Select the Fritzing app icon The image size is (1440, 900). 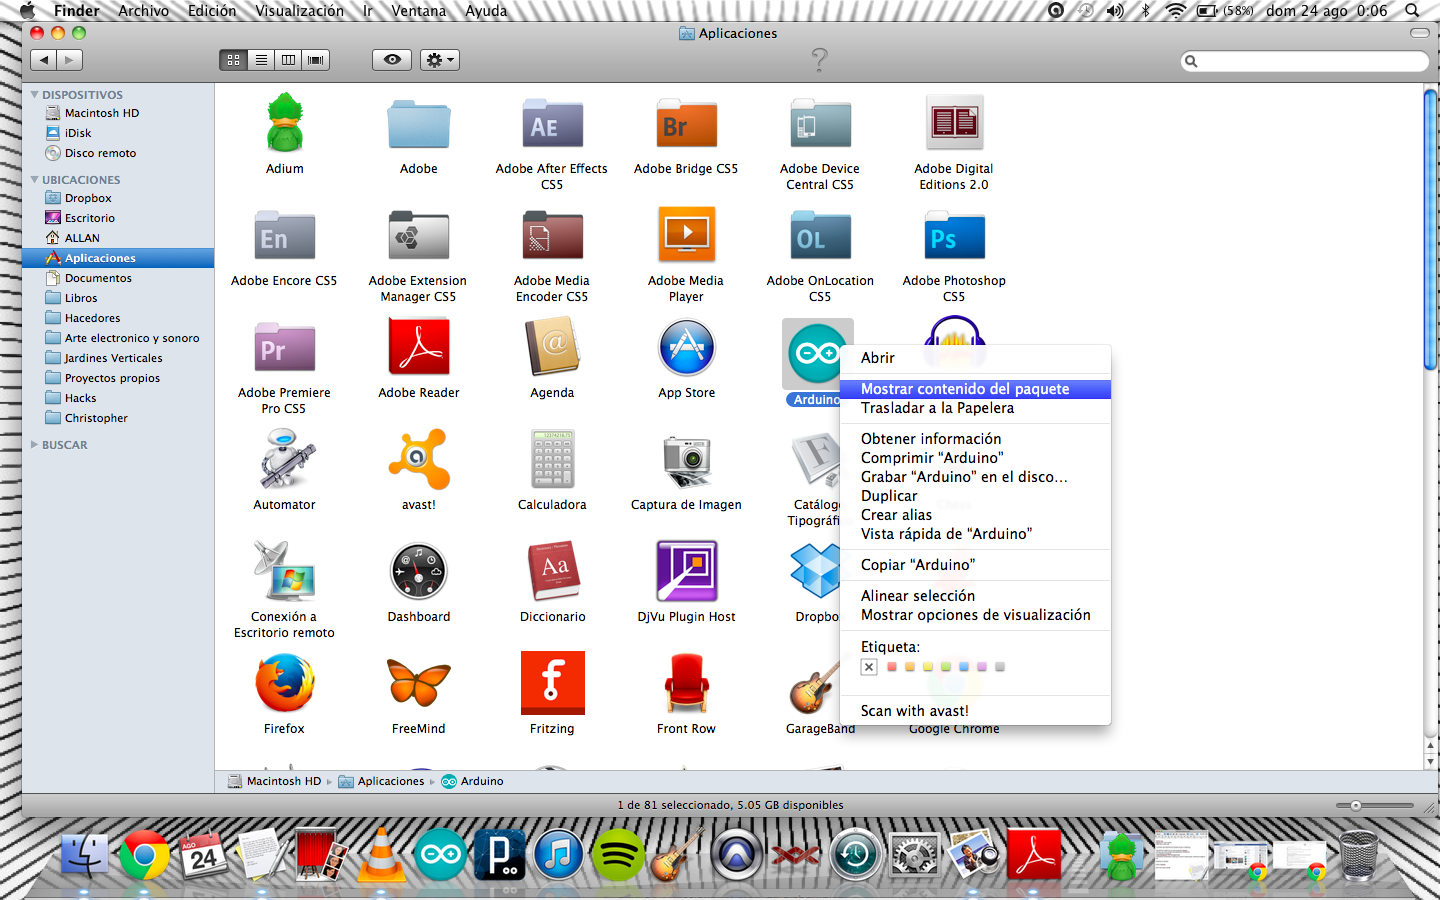(552, 683)
